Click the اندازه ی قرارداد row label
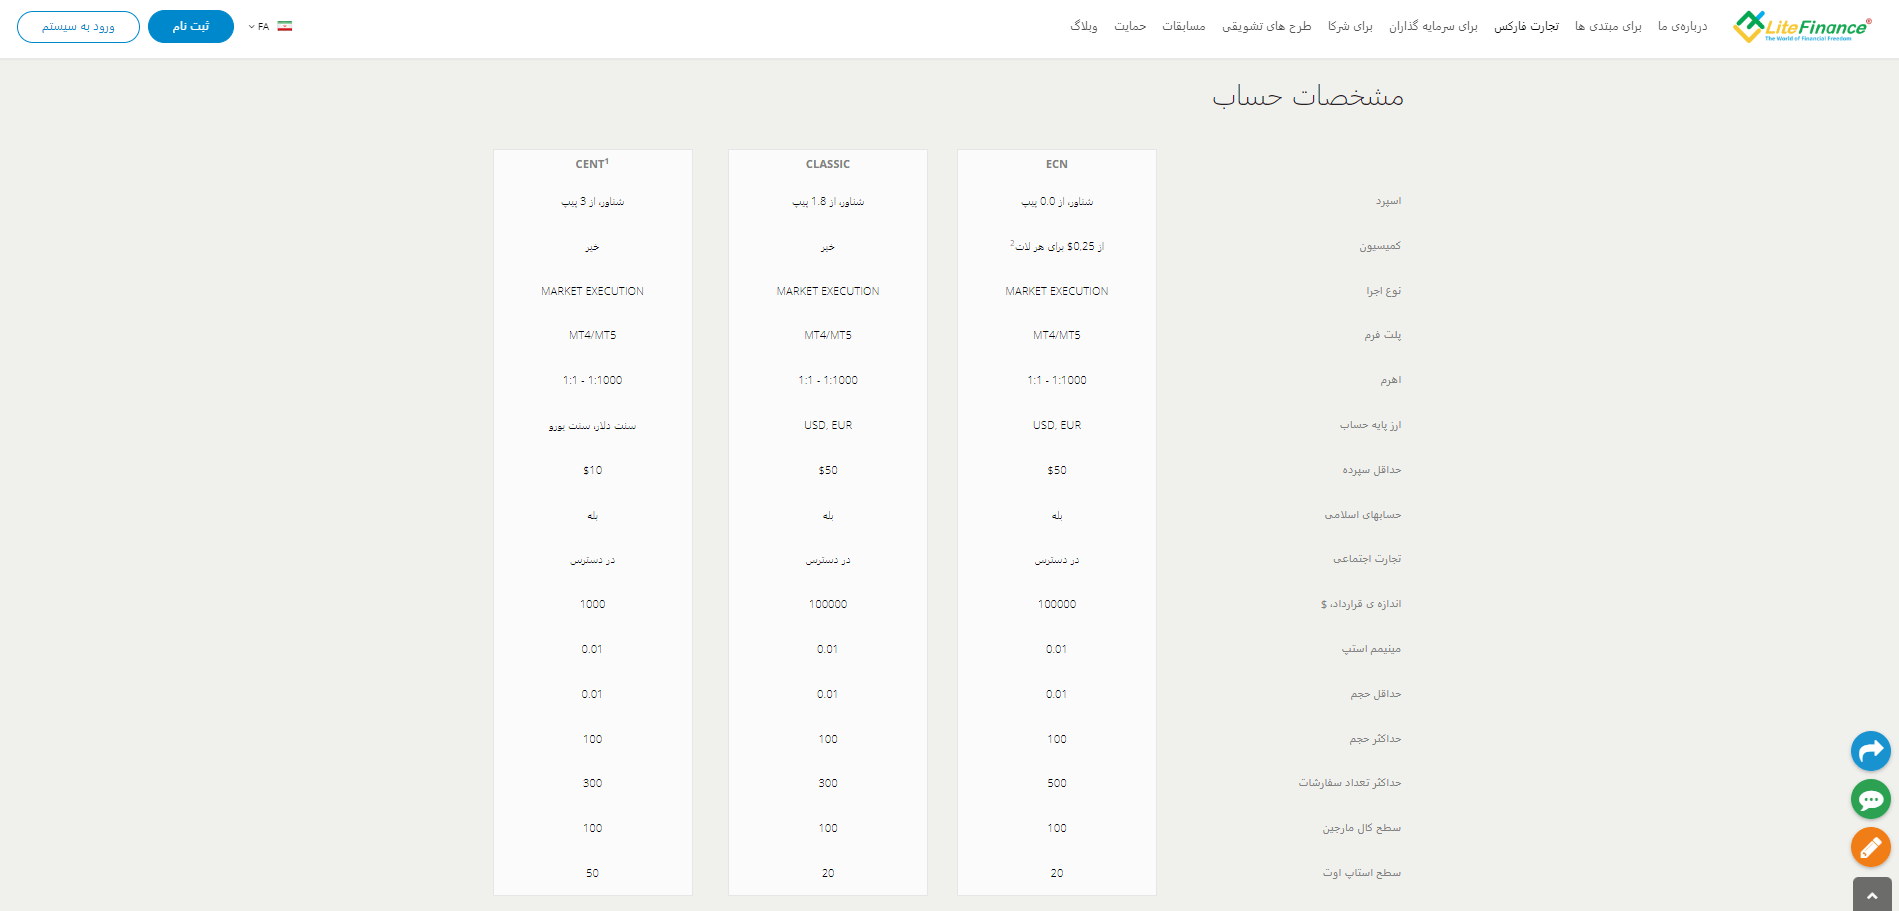This screenshot has height=911, width=1899. [x=1361, y=604]
